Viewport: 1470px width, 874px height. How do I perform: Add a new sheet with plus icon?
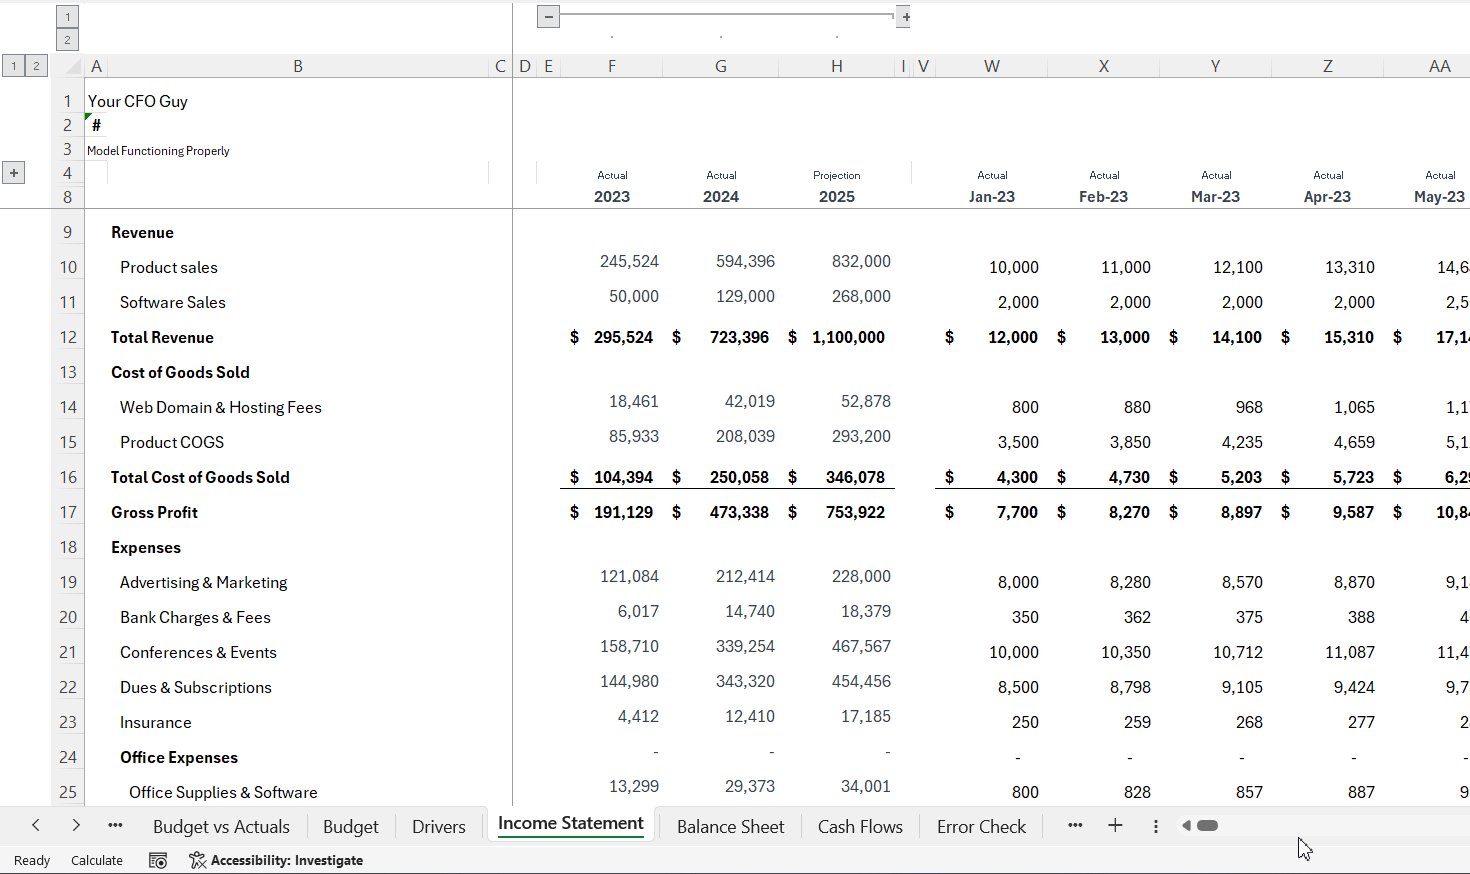tap(1115, 825)
